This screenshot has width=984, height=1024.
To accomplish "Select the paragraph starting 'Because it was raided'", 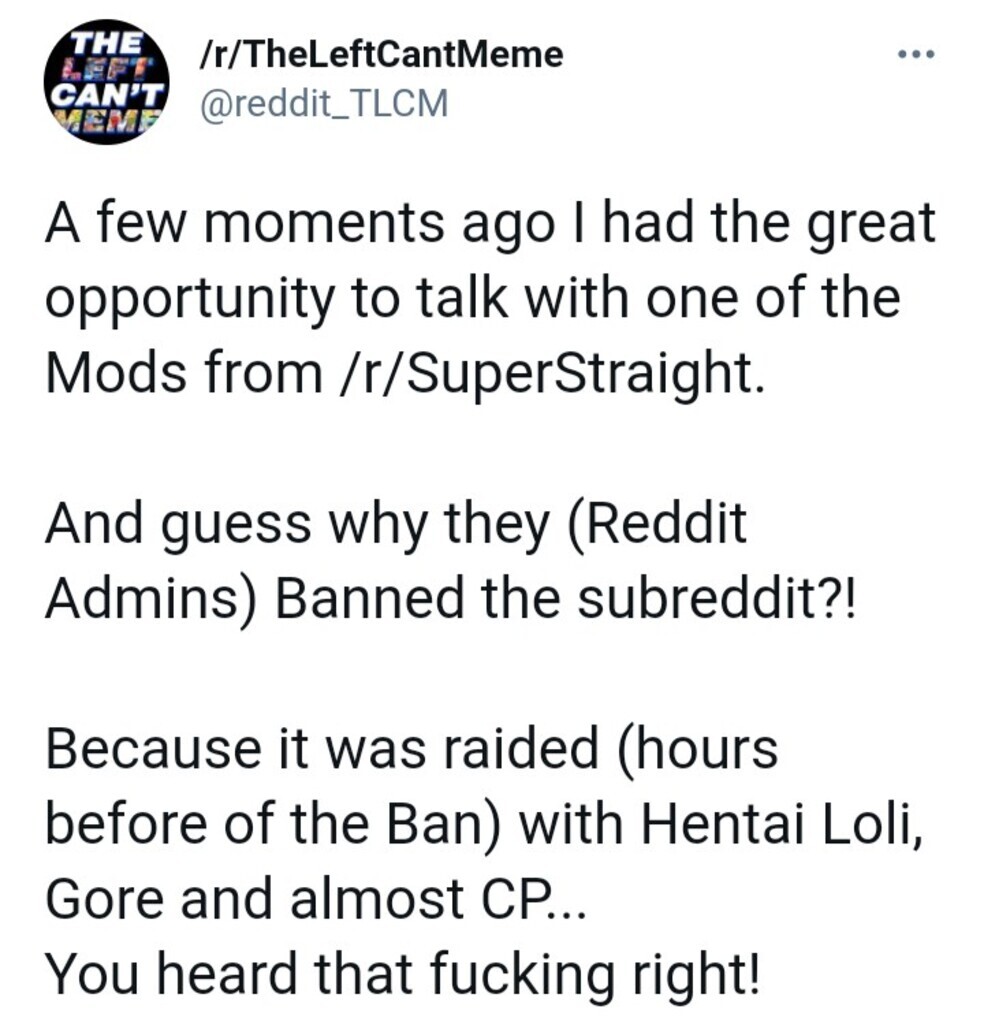I will tap(484, 823).
